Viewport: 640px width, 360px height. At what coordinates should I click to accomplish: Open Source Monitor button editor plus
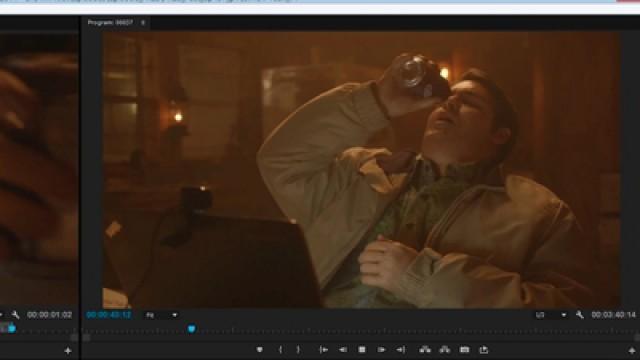[x=68, y=351]
